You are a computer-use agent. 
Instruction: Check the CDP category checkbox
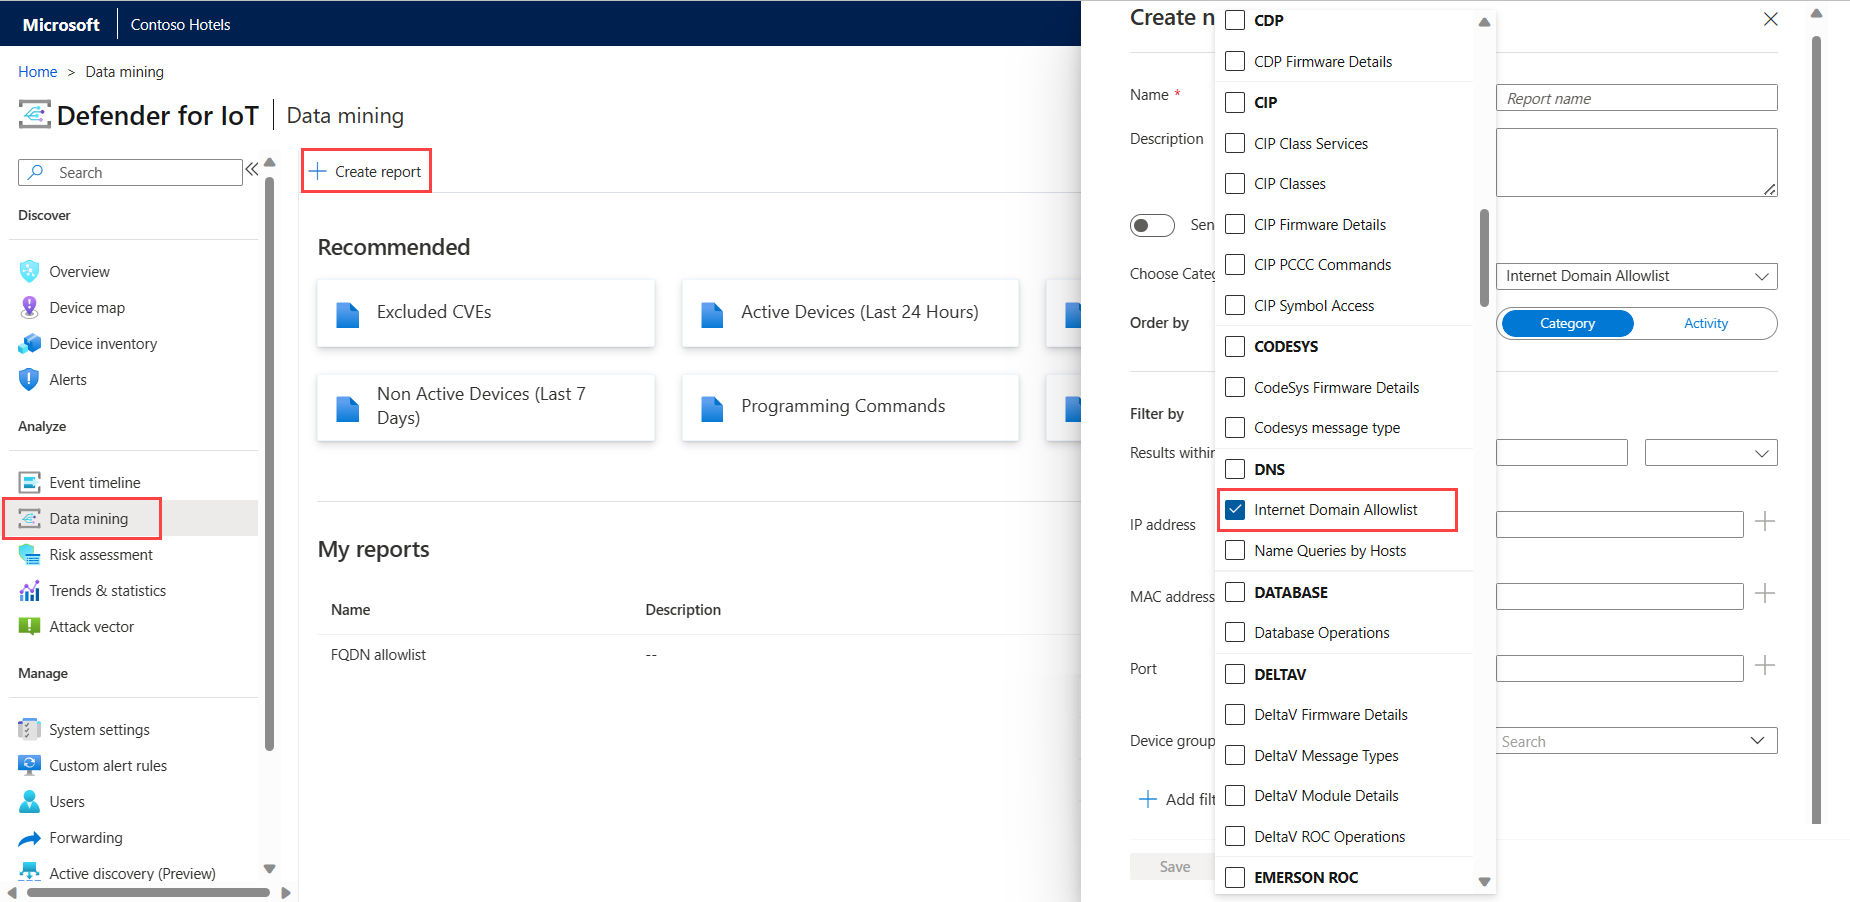[1235, 20]
